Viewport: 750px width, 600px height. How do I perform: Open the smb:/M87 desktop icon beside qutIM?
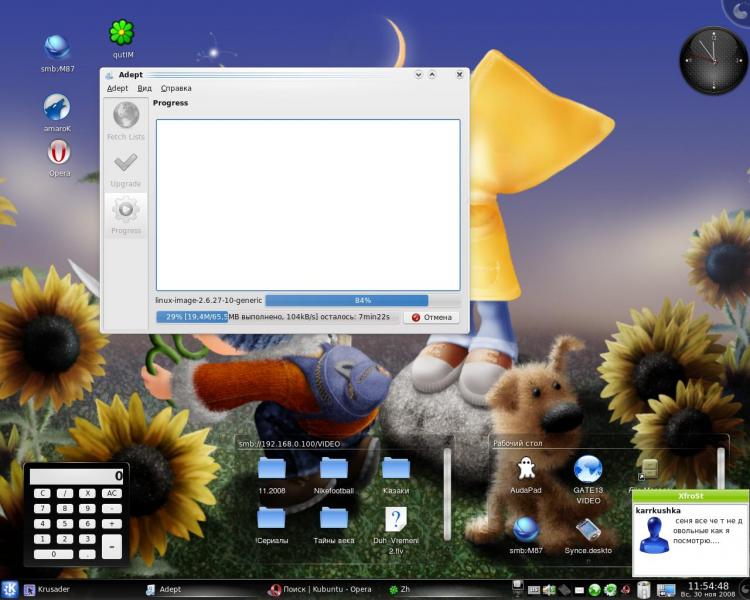[x=57, y=47]
